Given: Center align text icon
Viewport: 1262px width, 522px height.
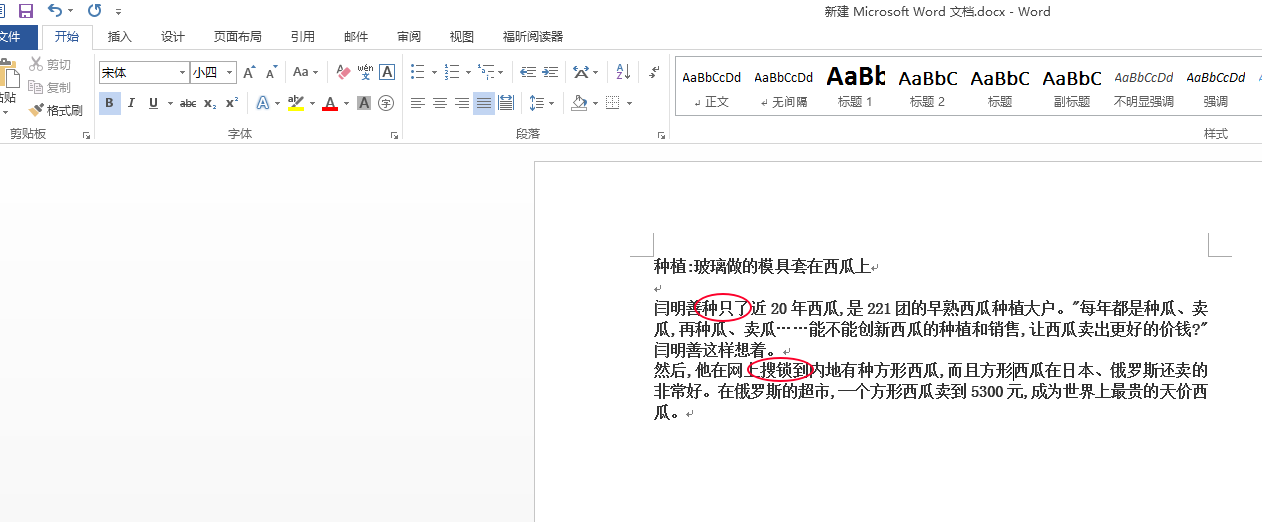Looking at the screenshot, I should click(440, 103).
